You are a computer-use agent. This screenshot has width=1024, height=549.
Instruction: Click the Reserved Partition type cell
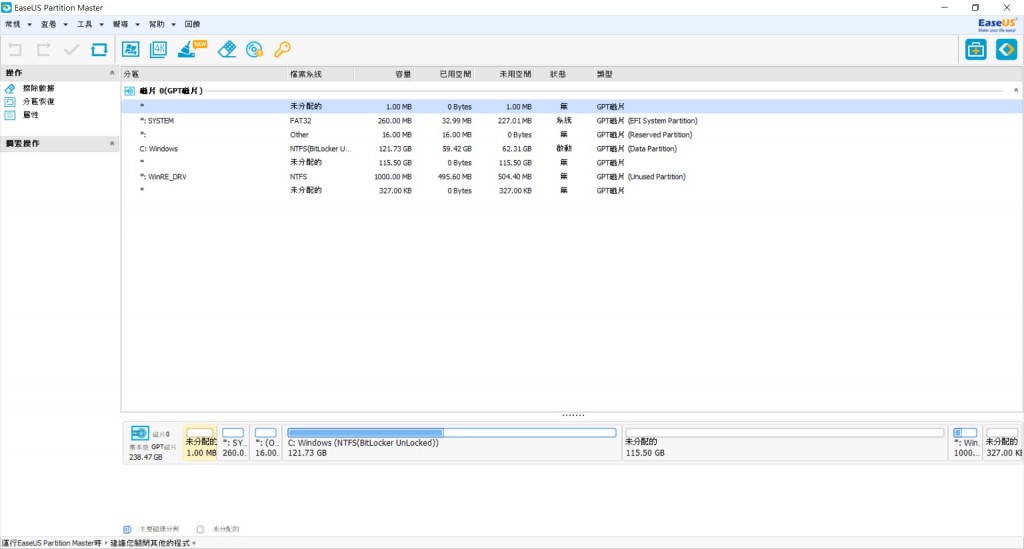644,135
